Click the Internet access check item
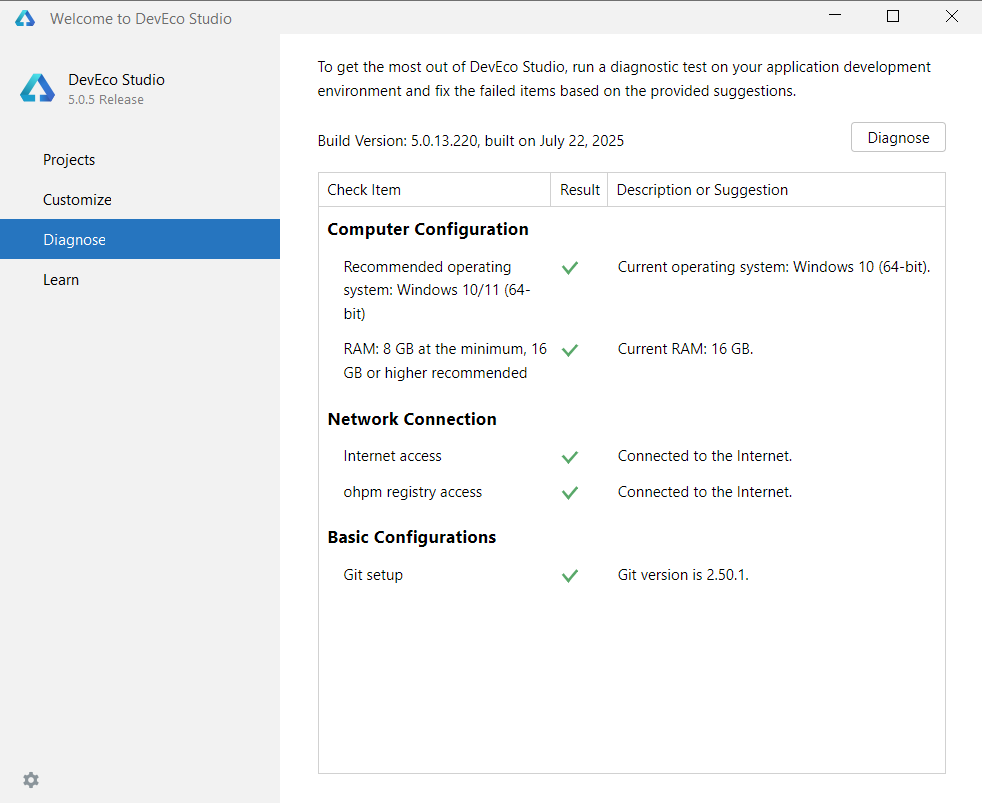The width and height of the screenshot is (982, 803). click(x=392, y=456)
